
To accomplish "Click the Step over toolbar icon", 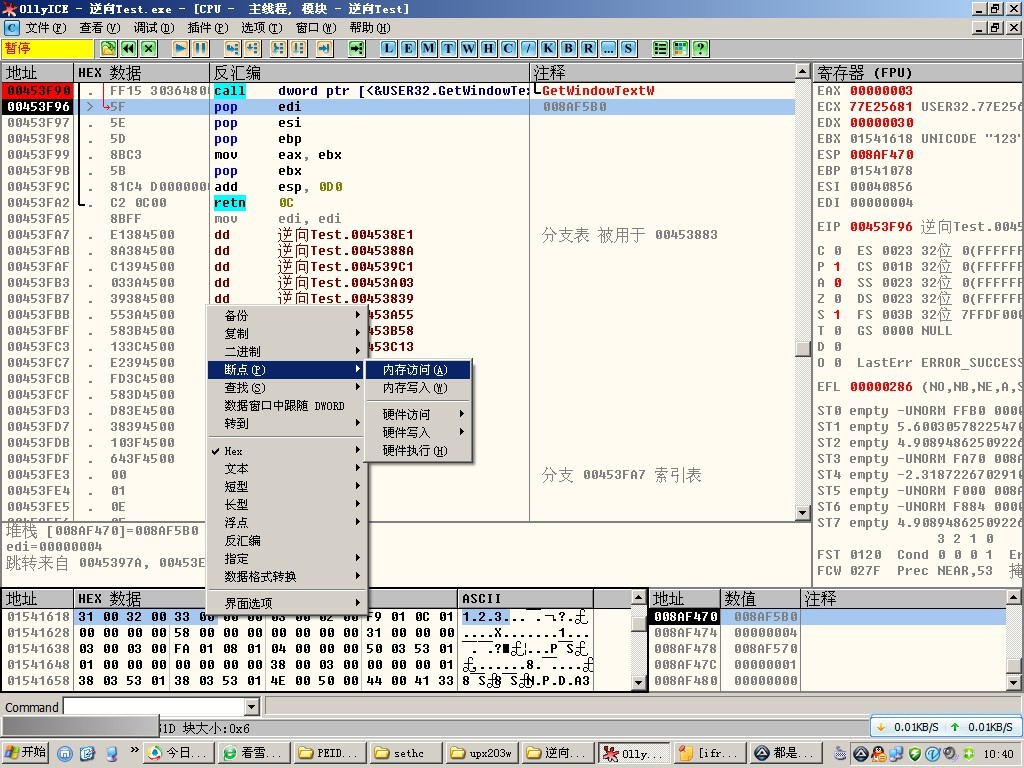I will [x=253, y=48].
